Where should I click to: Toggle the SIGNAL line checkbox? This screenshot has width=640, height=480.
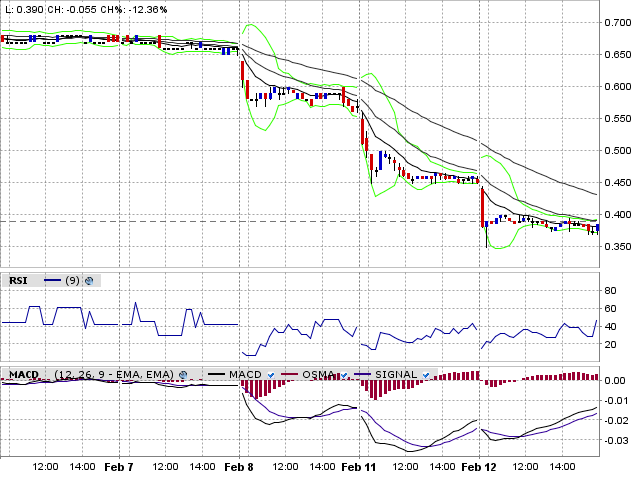tap(426, 375)
